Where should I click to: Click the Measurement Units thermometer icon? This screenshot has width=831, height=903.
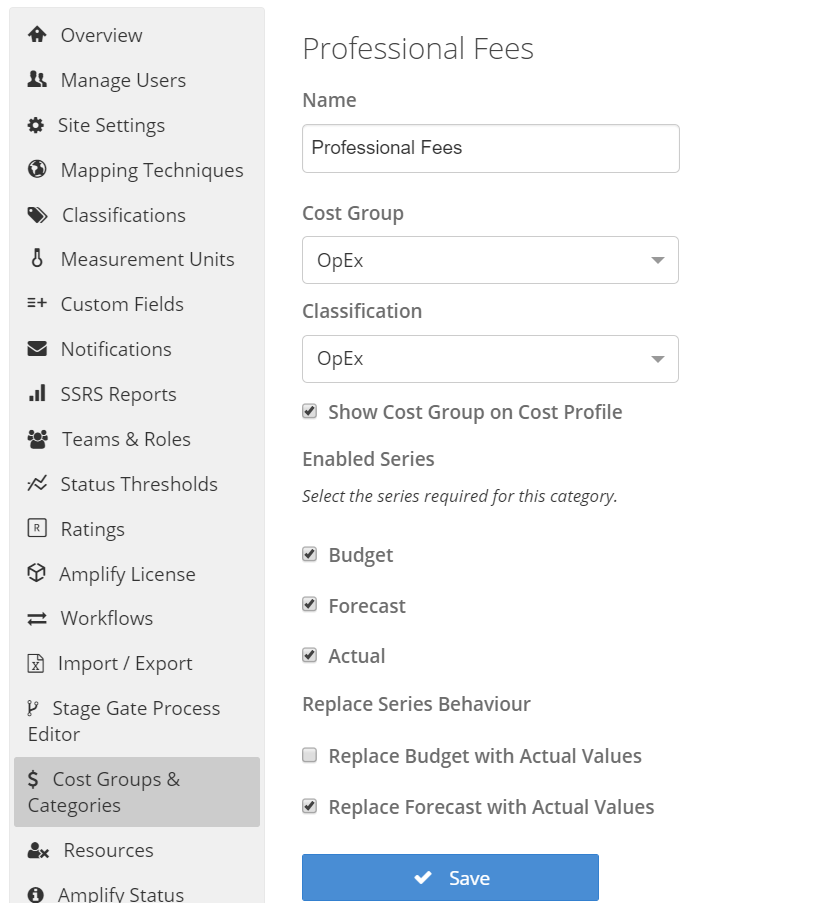(37, 259)
